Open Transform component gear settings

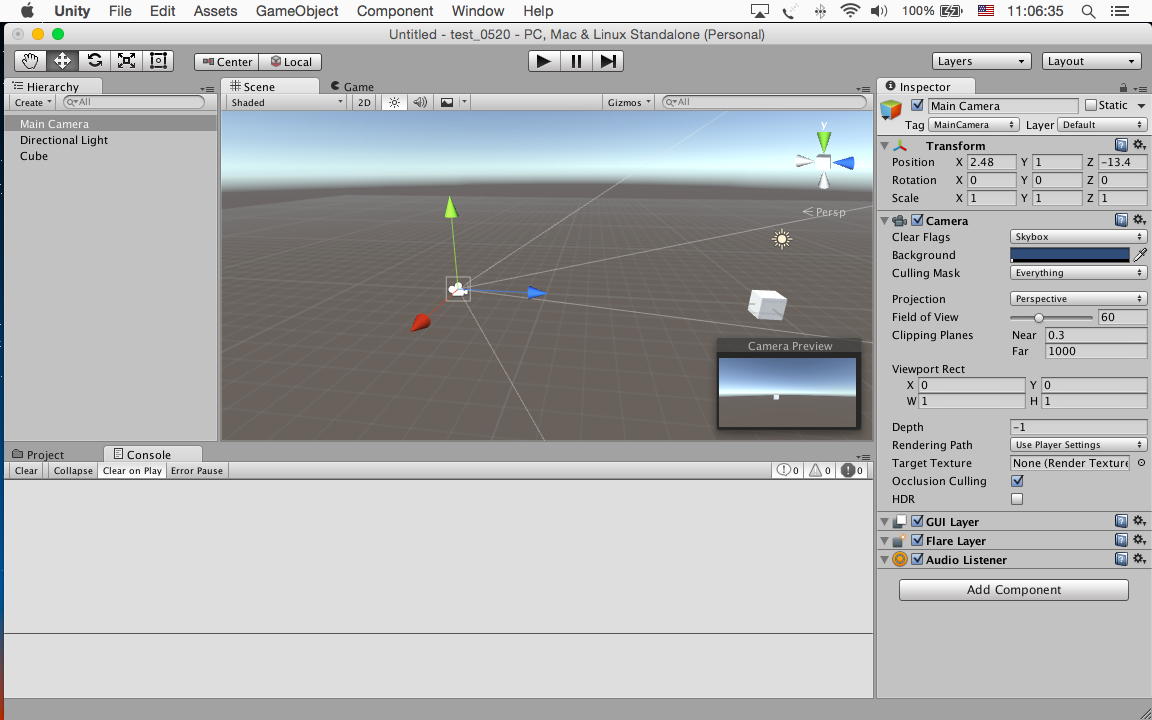pos(1139,145)
